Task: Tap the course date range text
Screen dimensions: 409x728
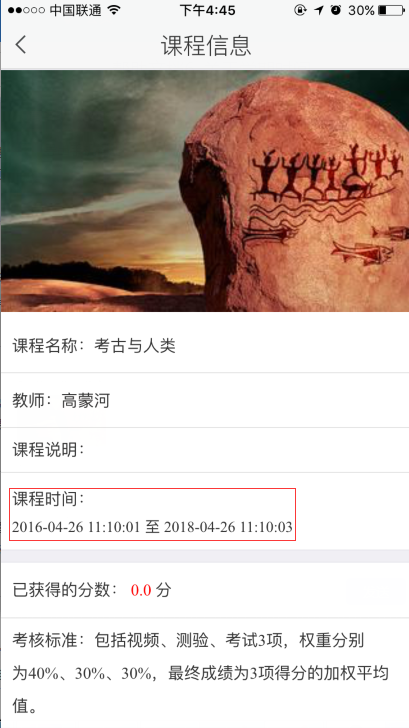Action: (x=152, y=527)
